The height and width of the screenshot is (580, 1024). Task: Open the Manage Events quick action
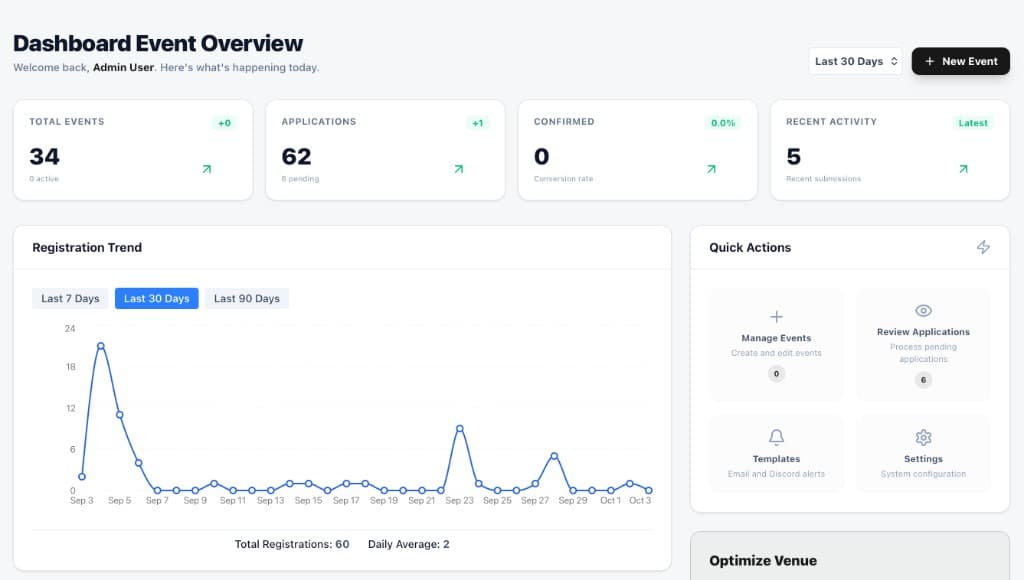click(x=776, y=344)
